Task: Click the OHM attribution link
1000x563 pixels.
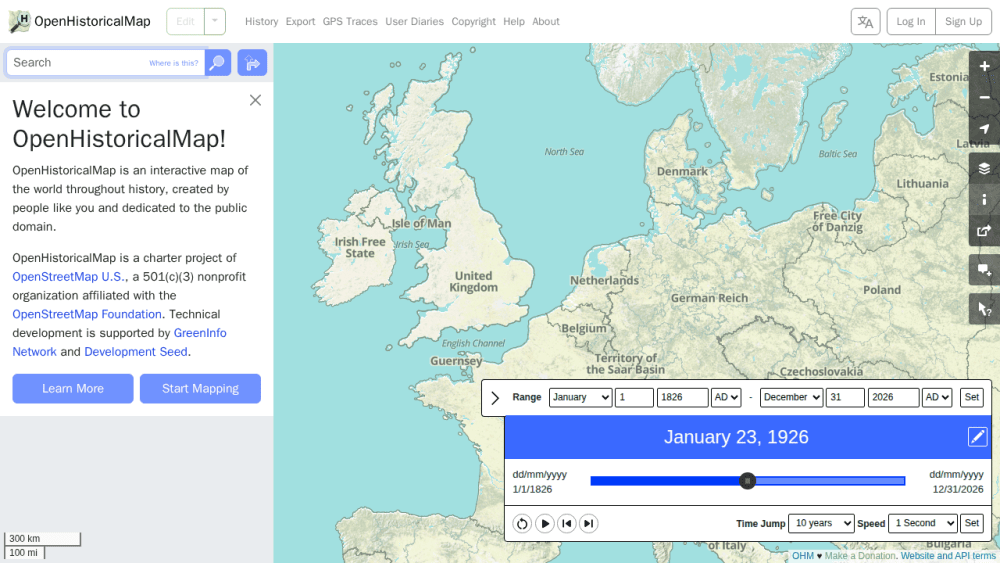Action: (802, 556)
